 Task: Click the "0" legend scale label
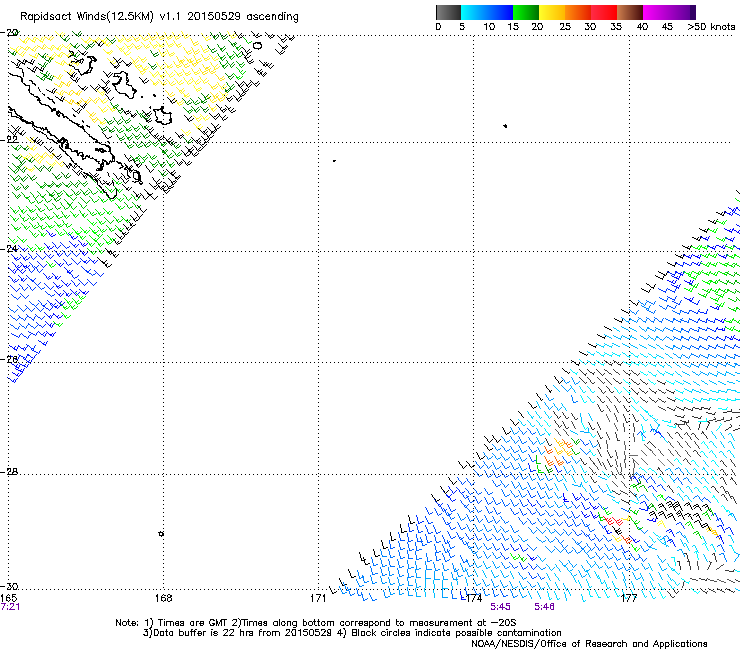click(438, 27)
